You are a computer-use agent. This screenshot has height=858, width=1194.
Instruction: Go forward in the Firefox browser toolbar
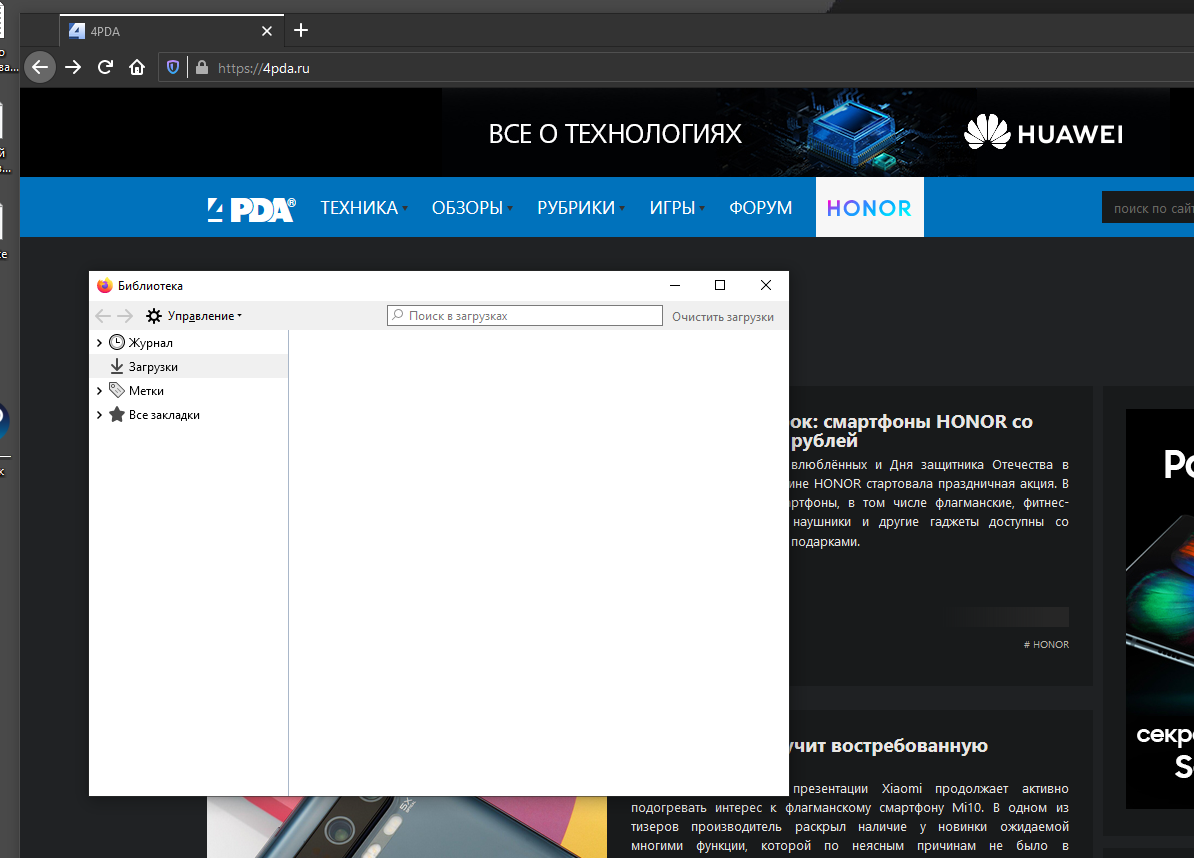[x=73, y=68]
